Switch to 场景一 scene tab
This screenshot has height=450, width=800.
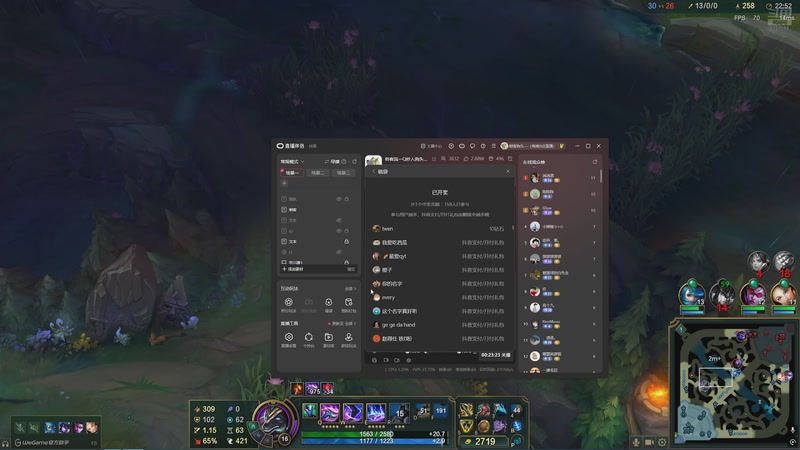point(292,173)
